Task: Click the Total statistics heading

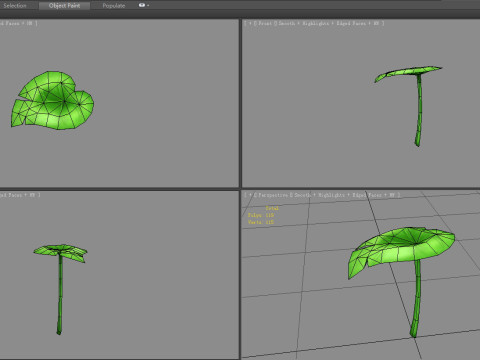Action: [x=272, y=208]
